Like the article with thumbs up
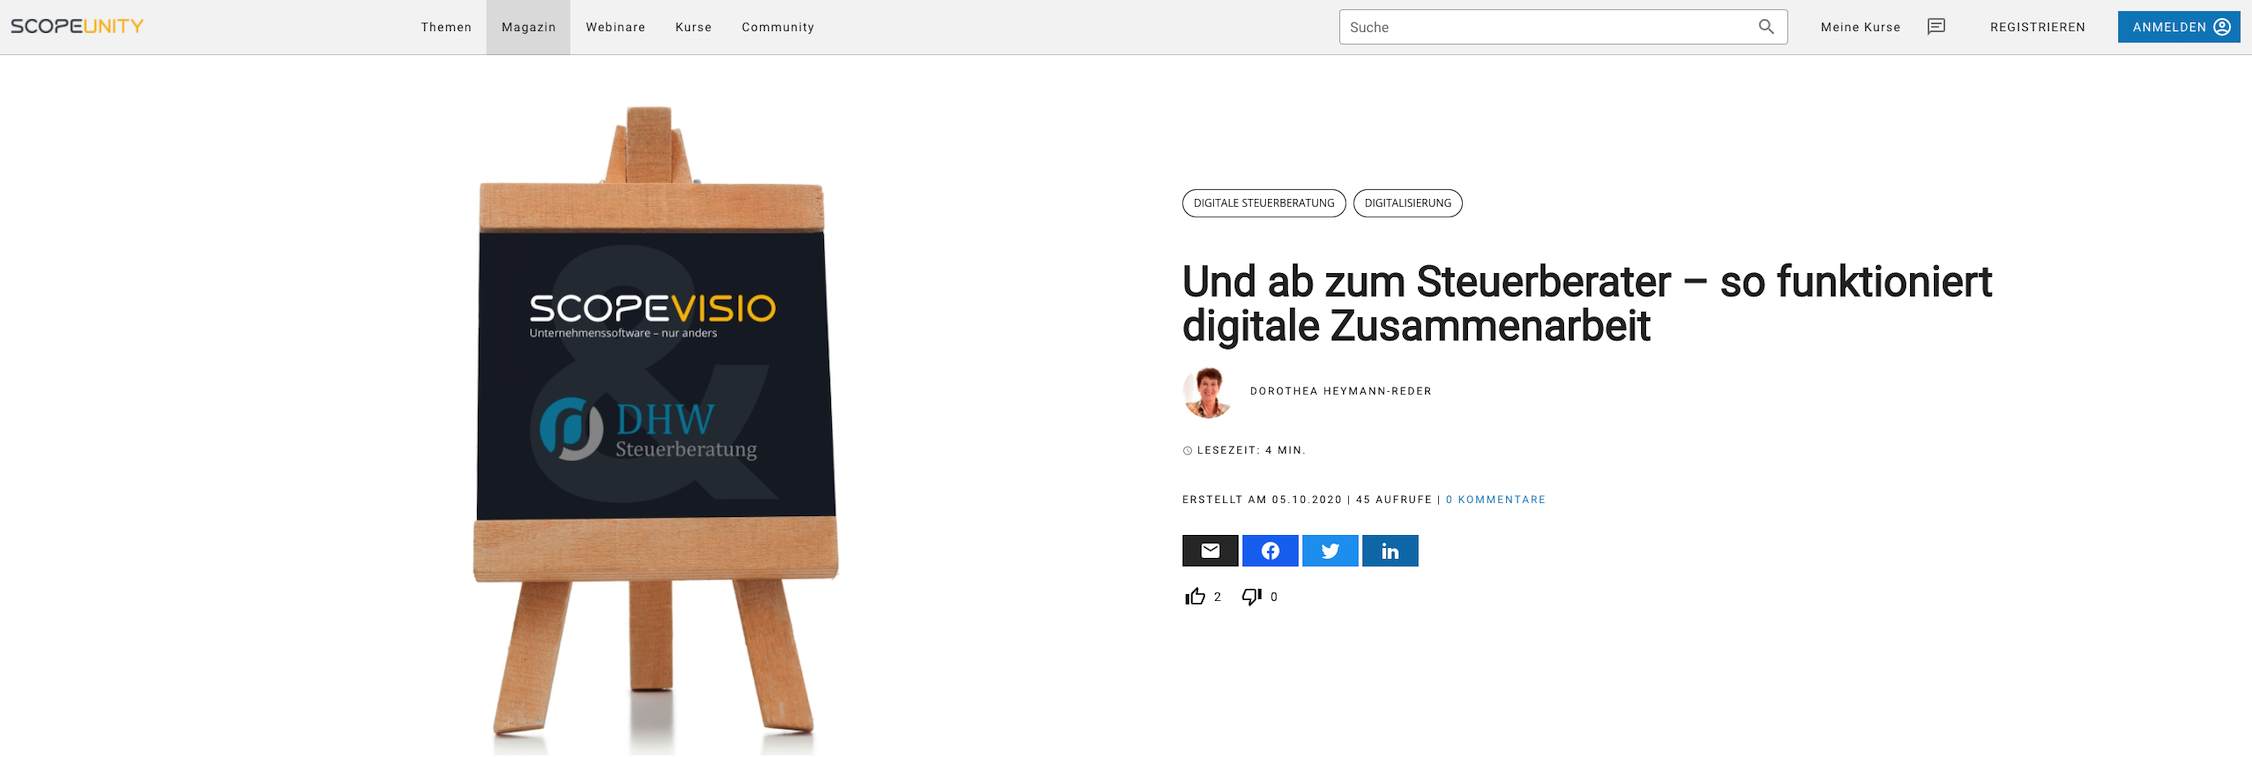 tap(1195, 597)
